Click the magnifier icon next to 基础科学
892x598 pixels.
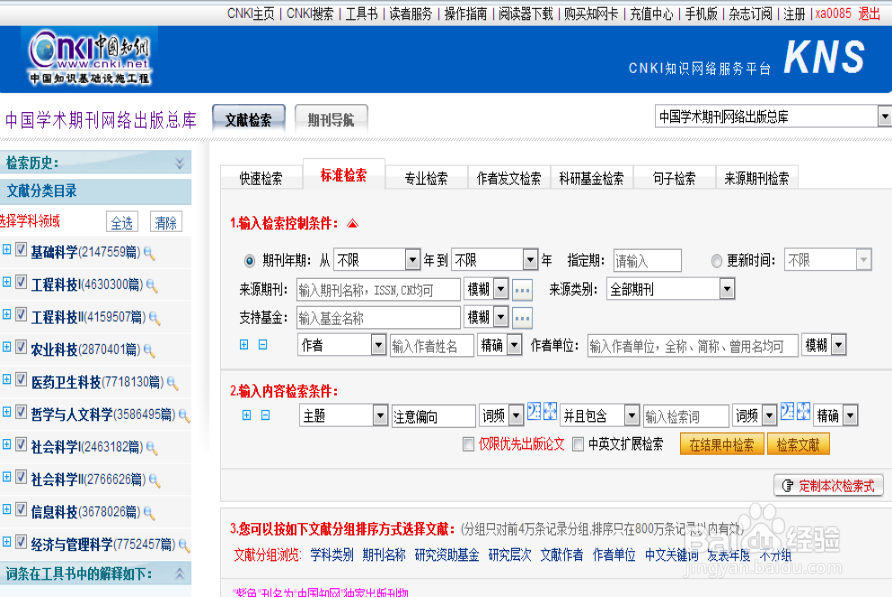tap(150, 253)
